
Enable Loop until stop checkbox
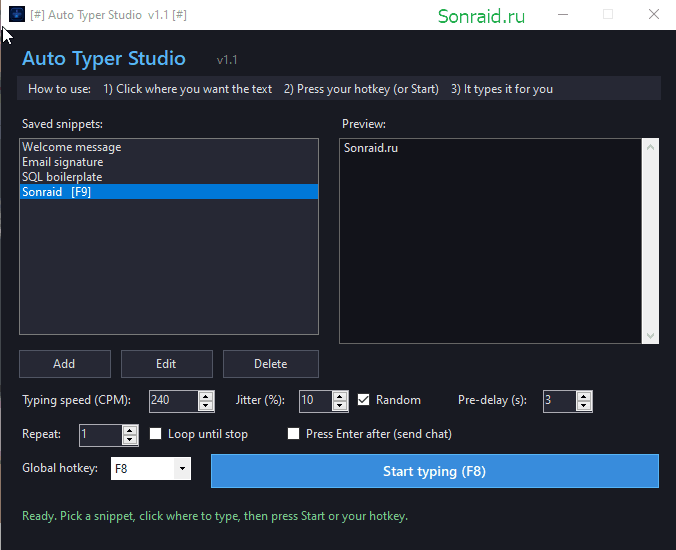(156, 434)
